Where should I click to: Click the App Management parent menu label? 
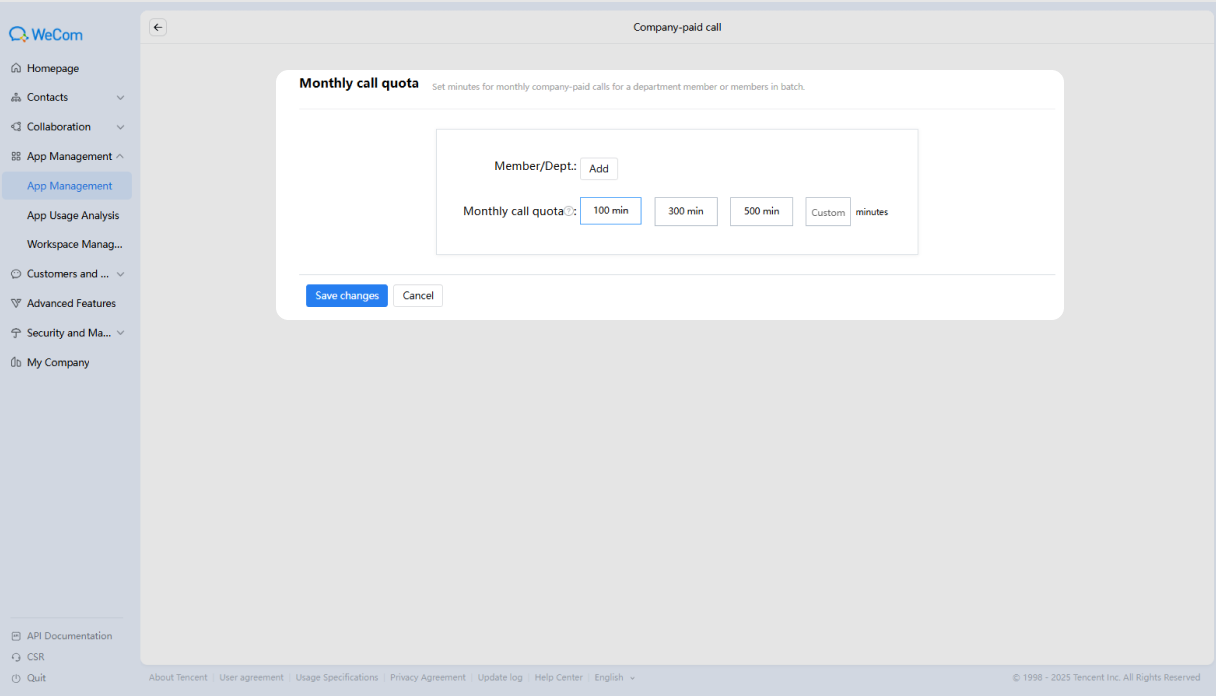pos(69,156)
